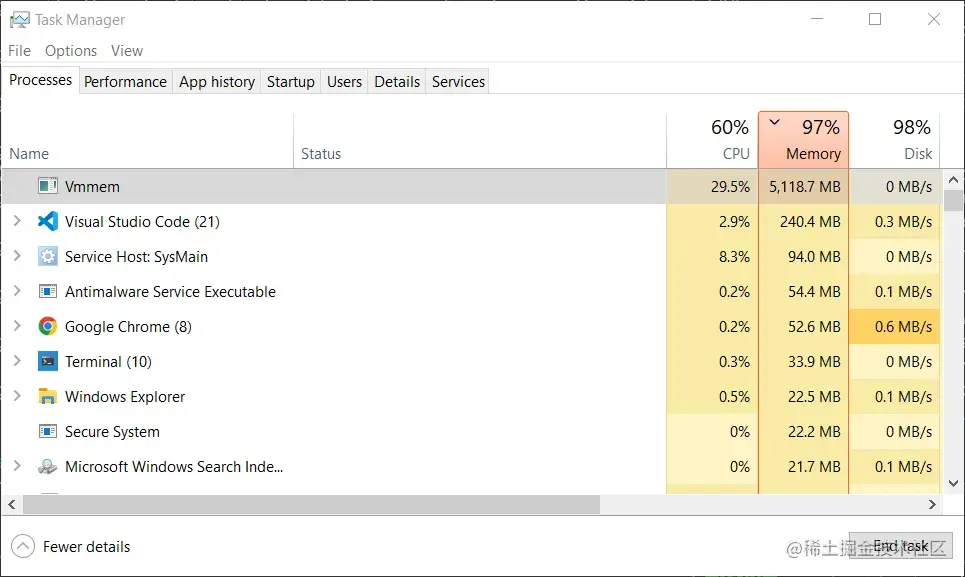Select the Processes tab

coord(41,80)
